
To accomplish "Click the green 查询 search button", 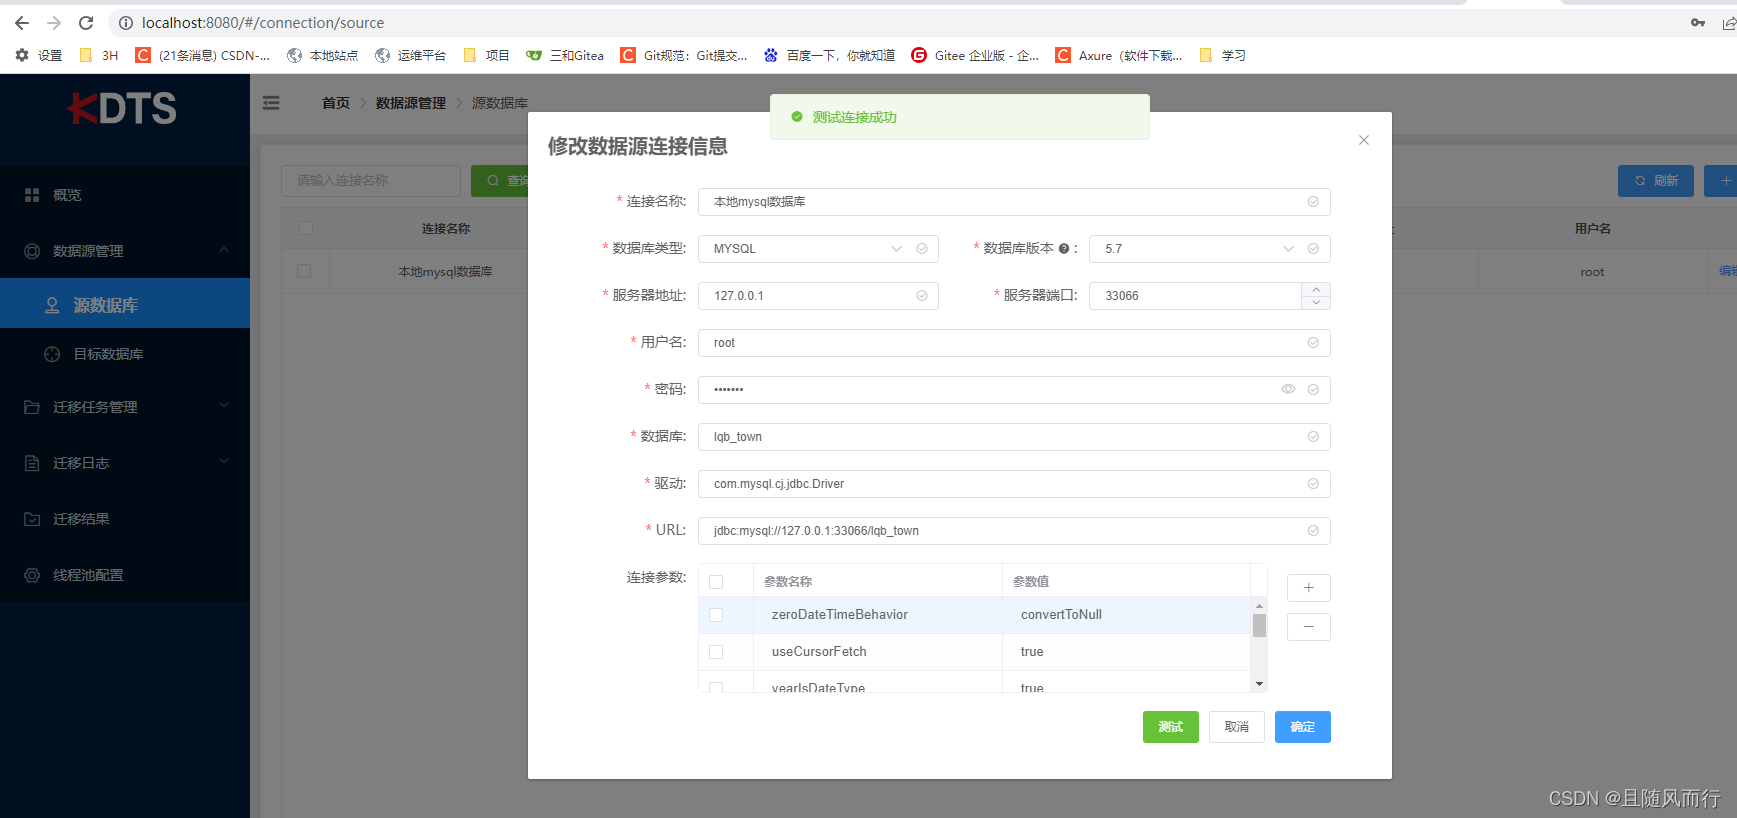I will (x=500, y=181).
